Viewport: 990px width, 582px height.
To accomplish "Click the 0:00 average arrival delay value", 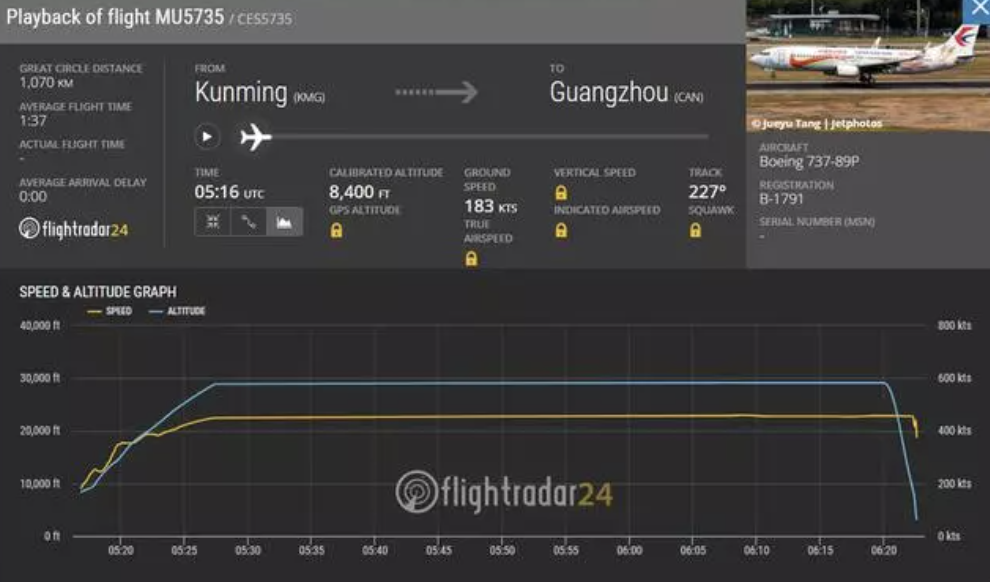I will coord(33,196).
